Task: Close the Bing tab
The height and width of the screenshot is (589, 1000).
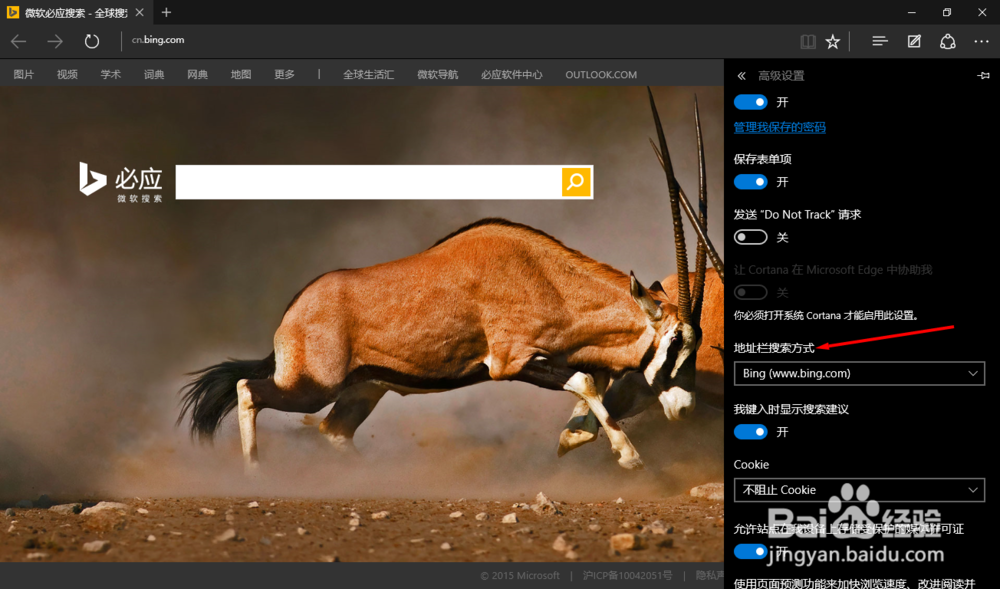Action: [140, 12]
